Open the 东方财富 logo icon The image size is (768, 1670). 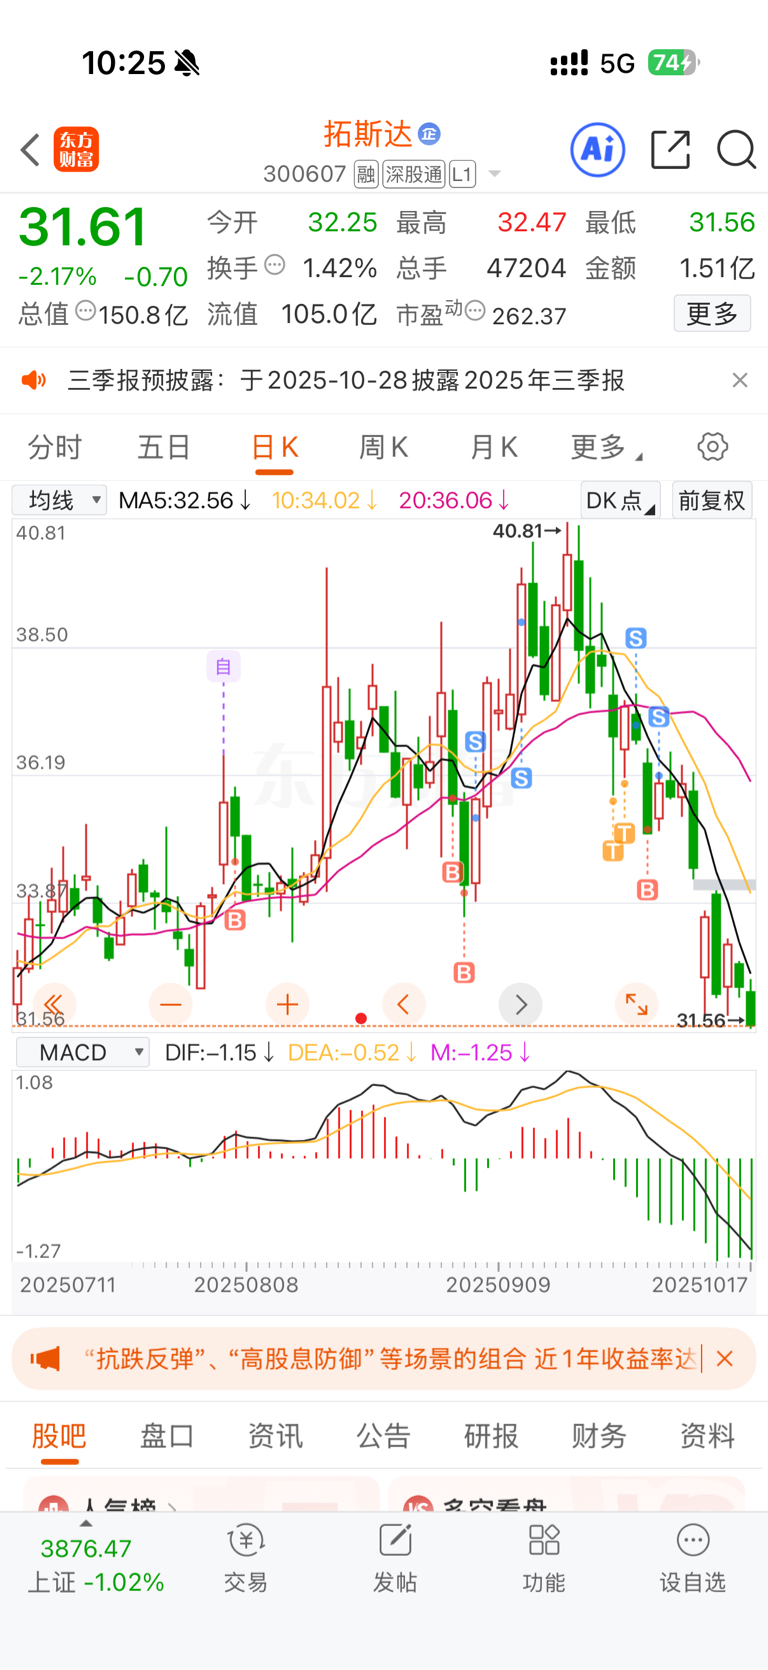[76, 150]
